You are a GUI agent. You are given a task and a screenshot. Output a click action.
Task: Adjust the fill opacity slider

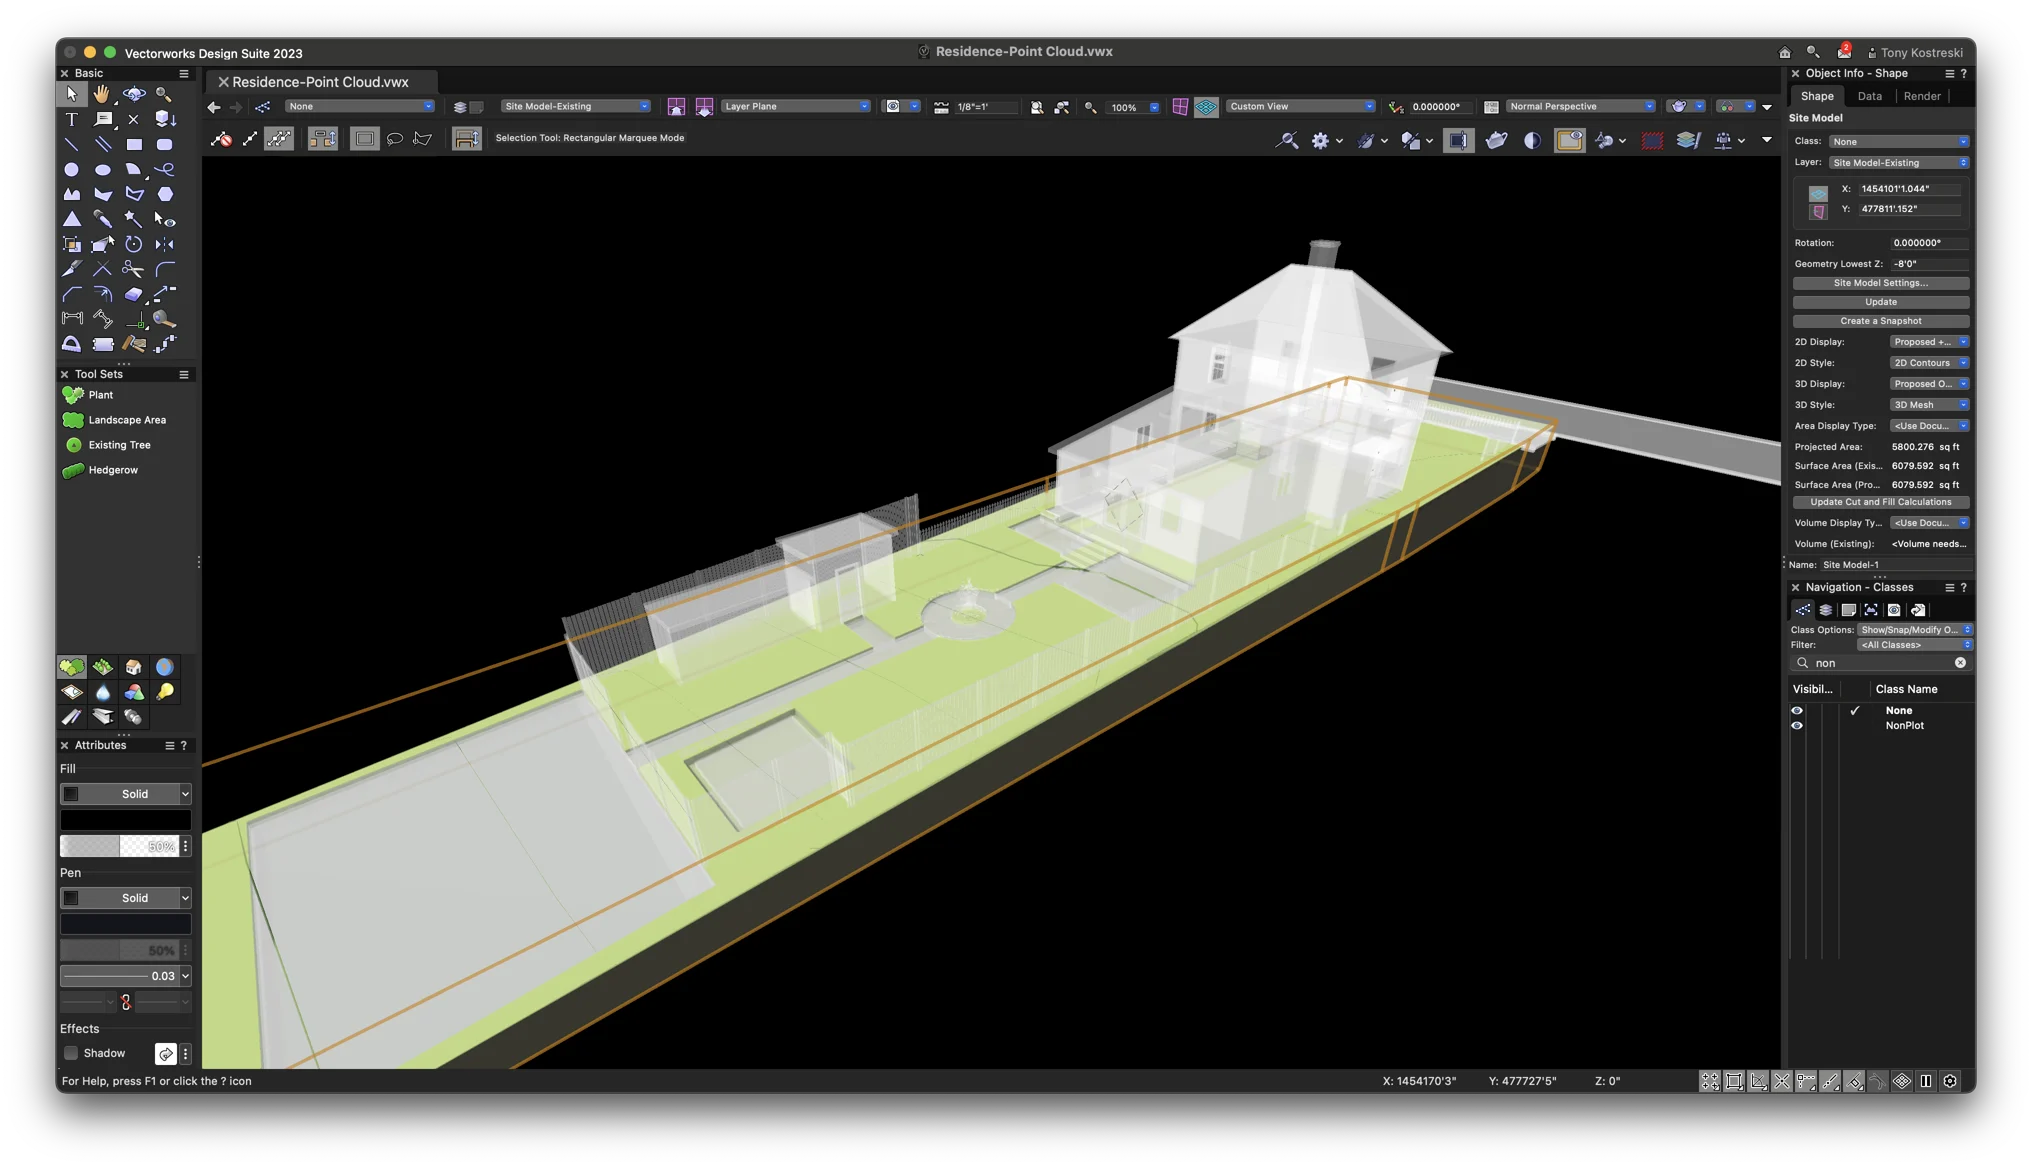118,846
